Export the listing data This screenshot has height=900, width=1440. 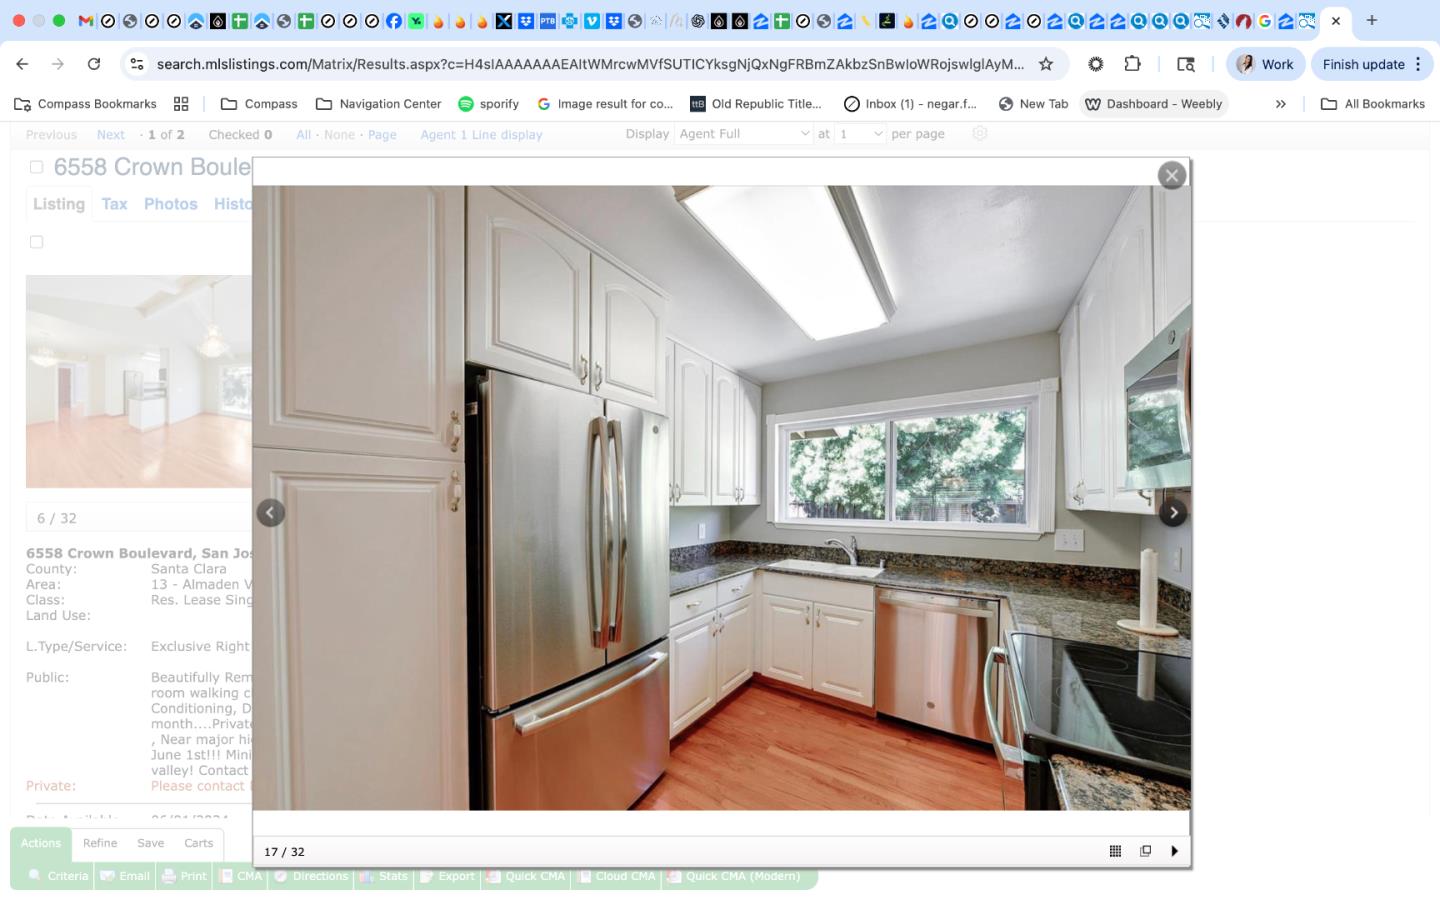click(x=446, y=876)
